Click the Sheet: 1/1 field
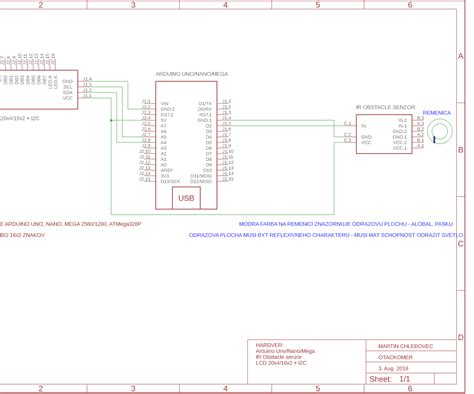Viewport: 474px width, 394px height. (x=390, y=379)
